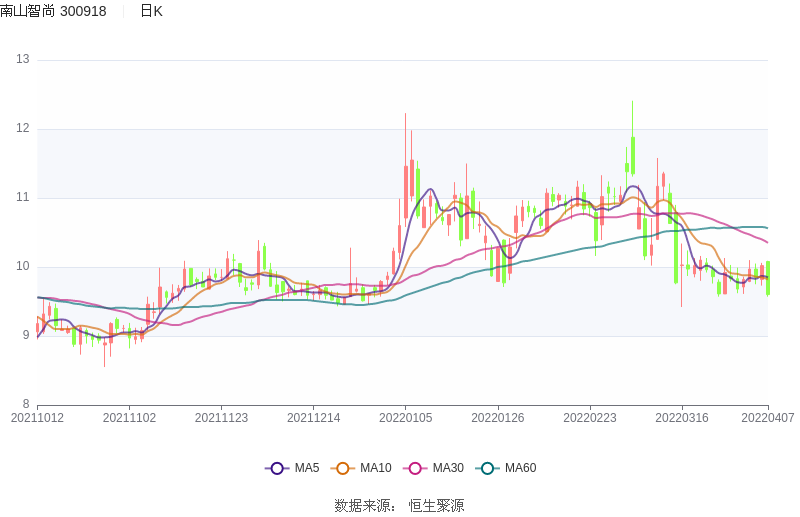The width and height of the screenshot is (800, 517).
Task: Pick the 20220223 date axis label
Action: tap(590, 418)
